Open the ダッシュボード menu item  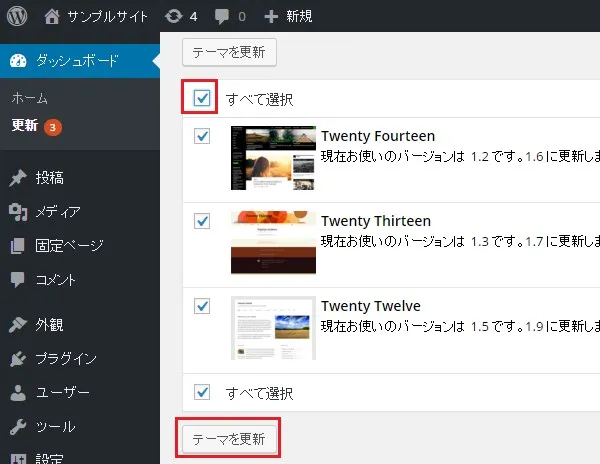click(77, 61)
